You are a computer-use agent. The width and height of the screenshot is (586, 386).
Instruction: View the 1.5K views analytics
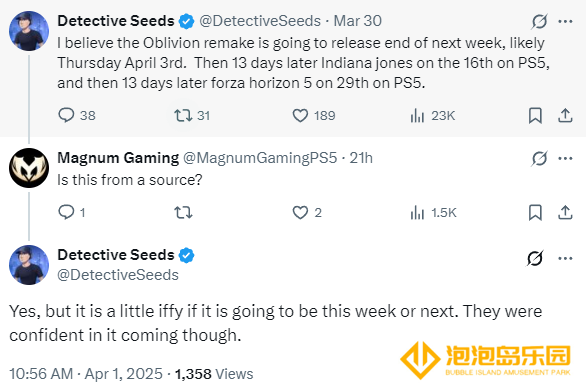tap(433, 212)
